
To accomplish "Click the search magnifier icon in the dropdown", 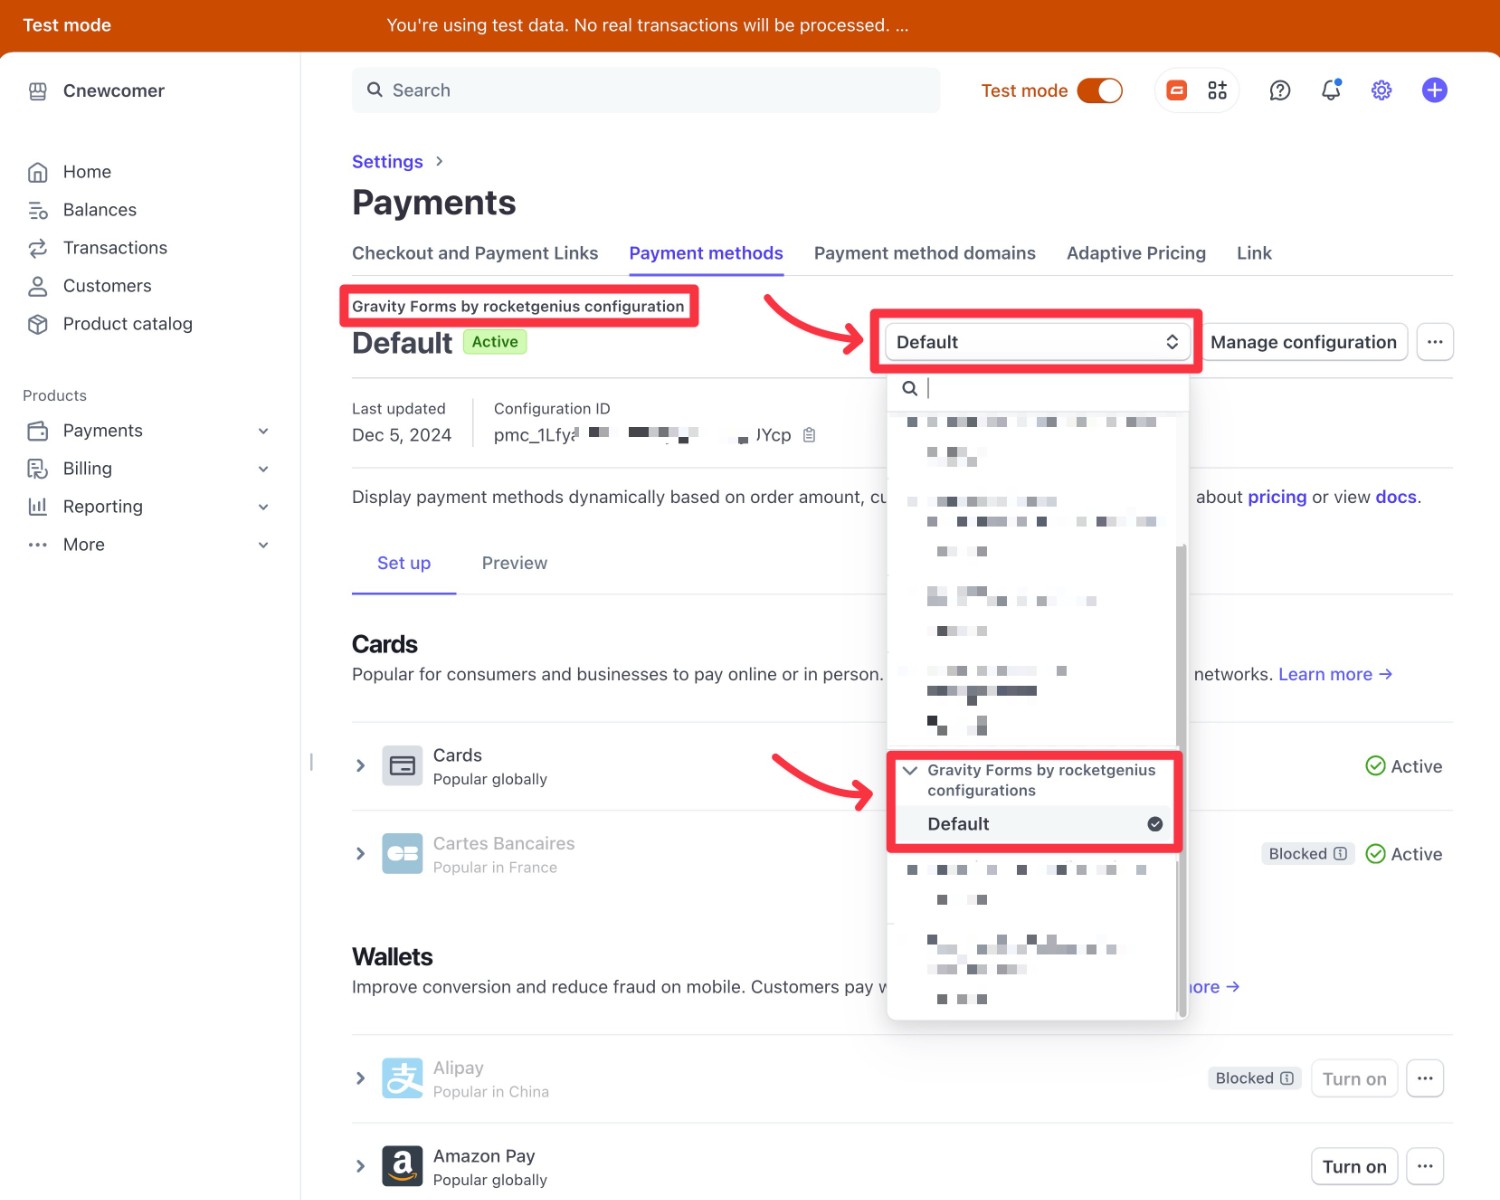I will click(x=910, y=388).
